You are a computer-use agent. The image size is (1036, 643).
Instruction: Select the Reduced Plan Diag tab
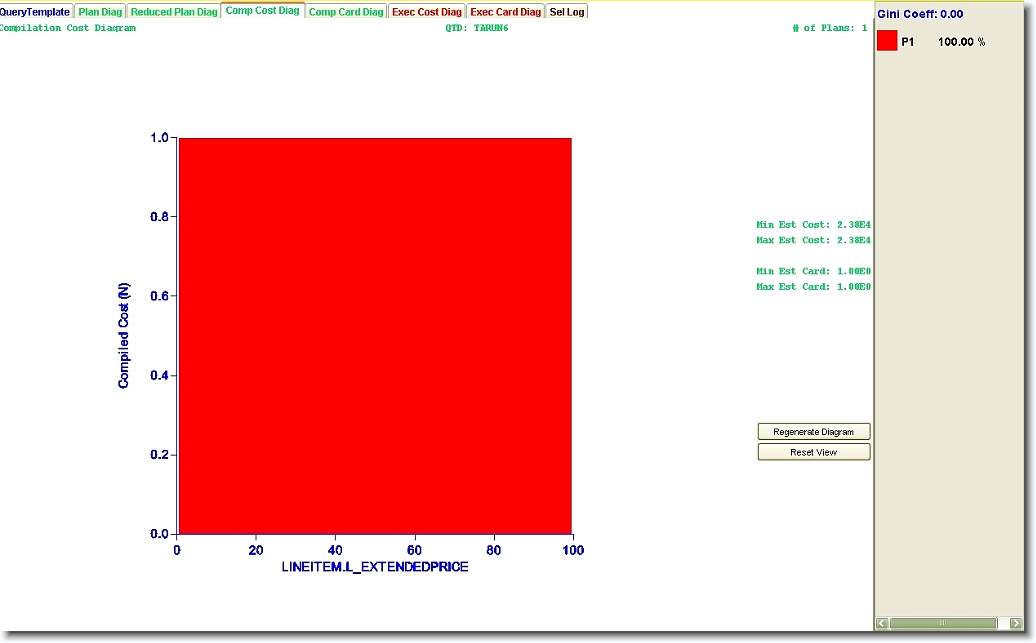click(x=174, y=12)
